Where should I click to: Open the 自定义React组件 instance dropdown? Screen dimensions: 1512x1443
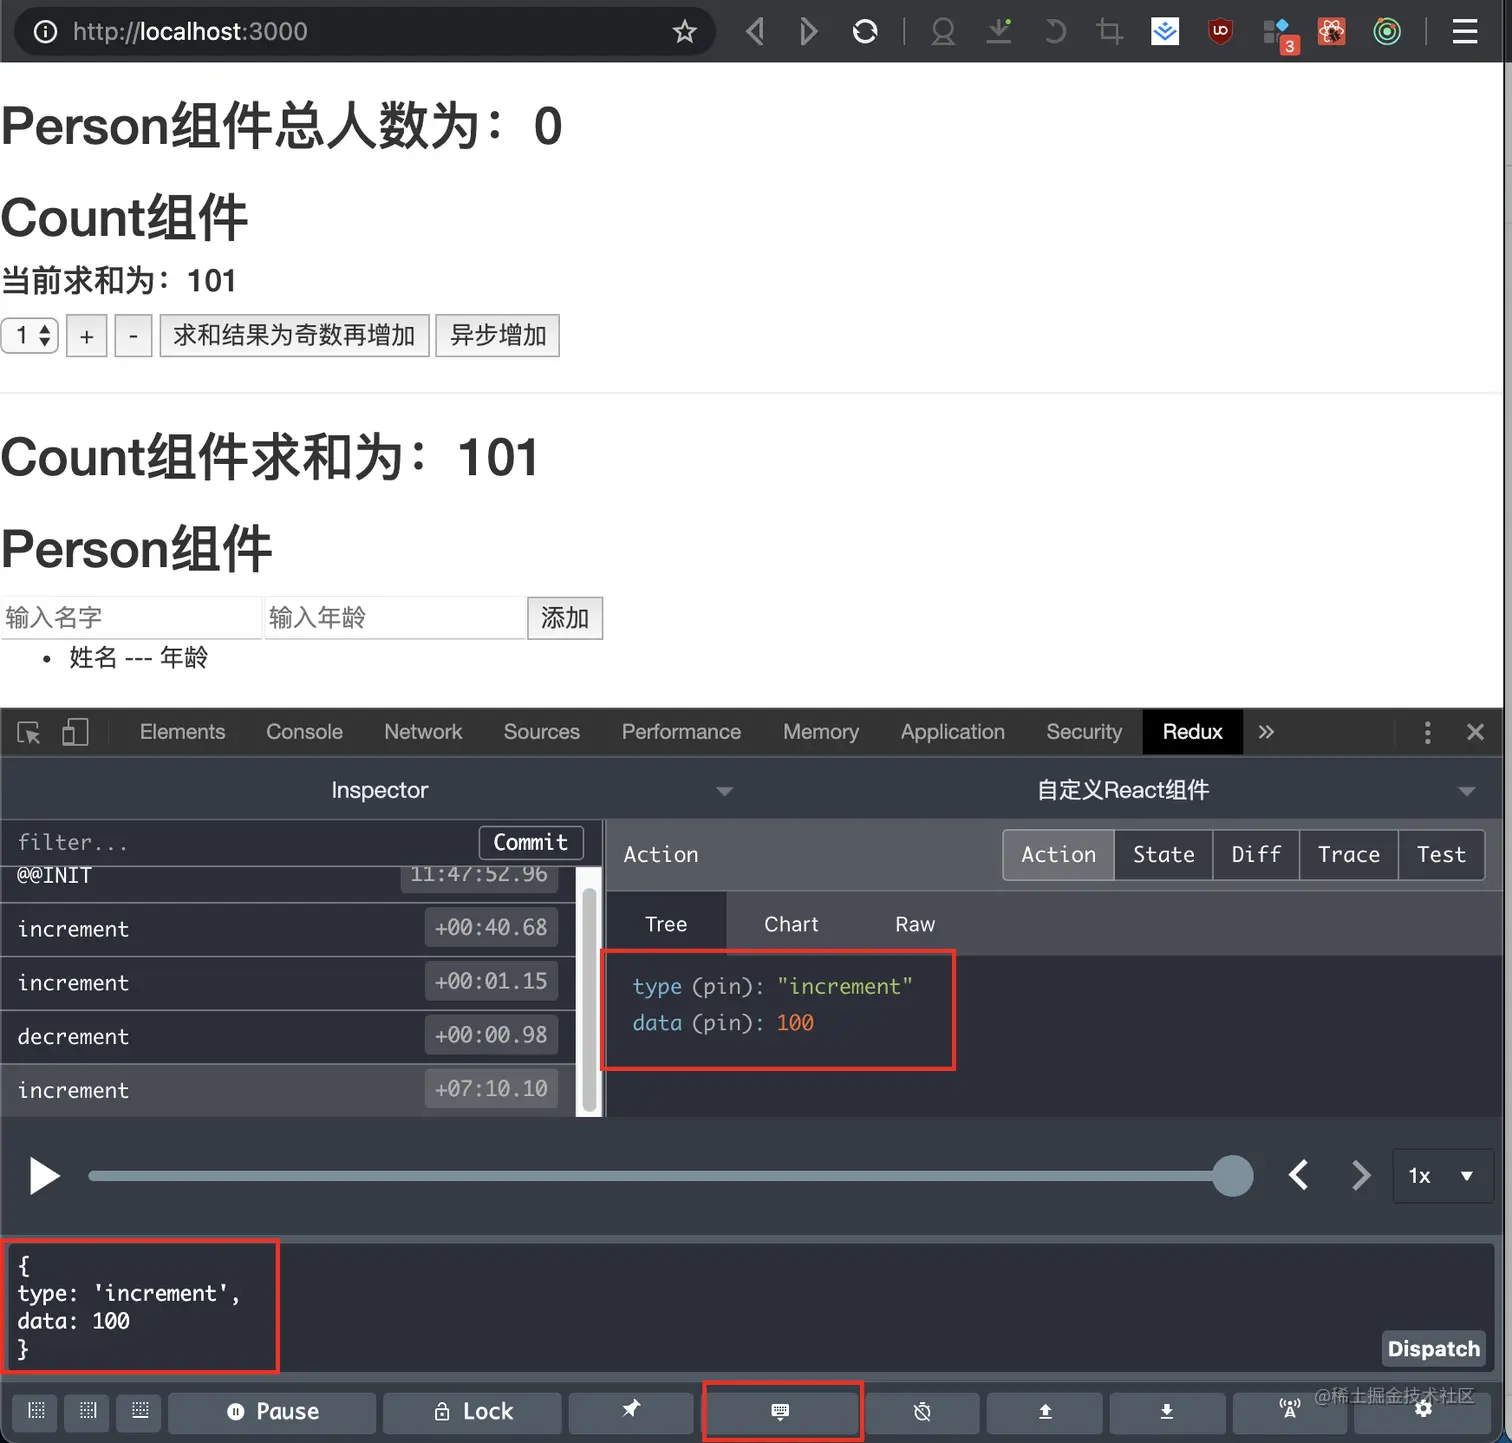[1125, 790]
